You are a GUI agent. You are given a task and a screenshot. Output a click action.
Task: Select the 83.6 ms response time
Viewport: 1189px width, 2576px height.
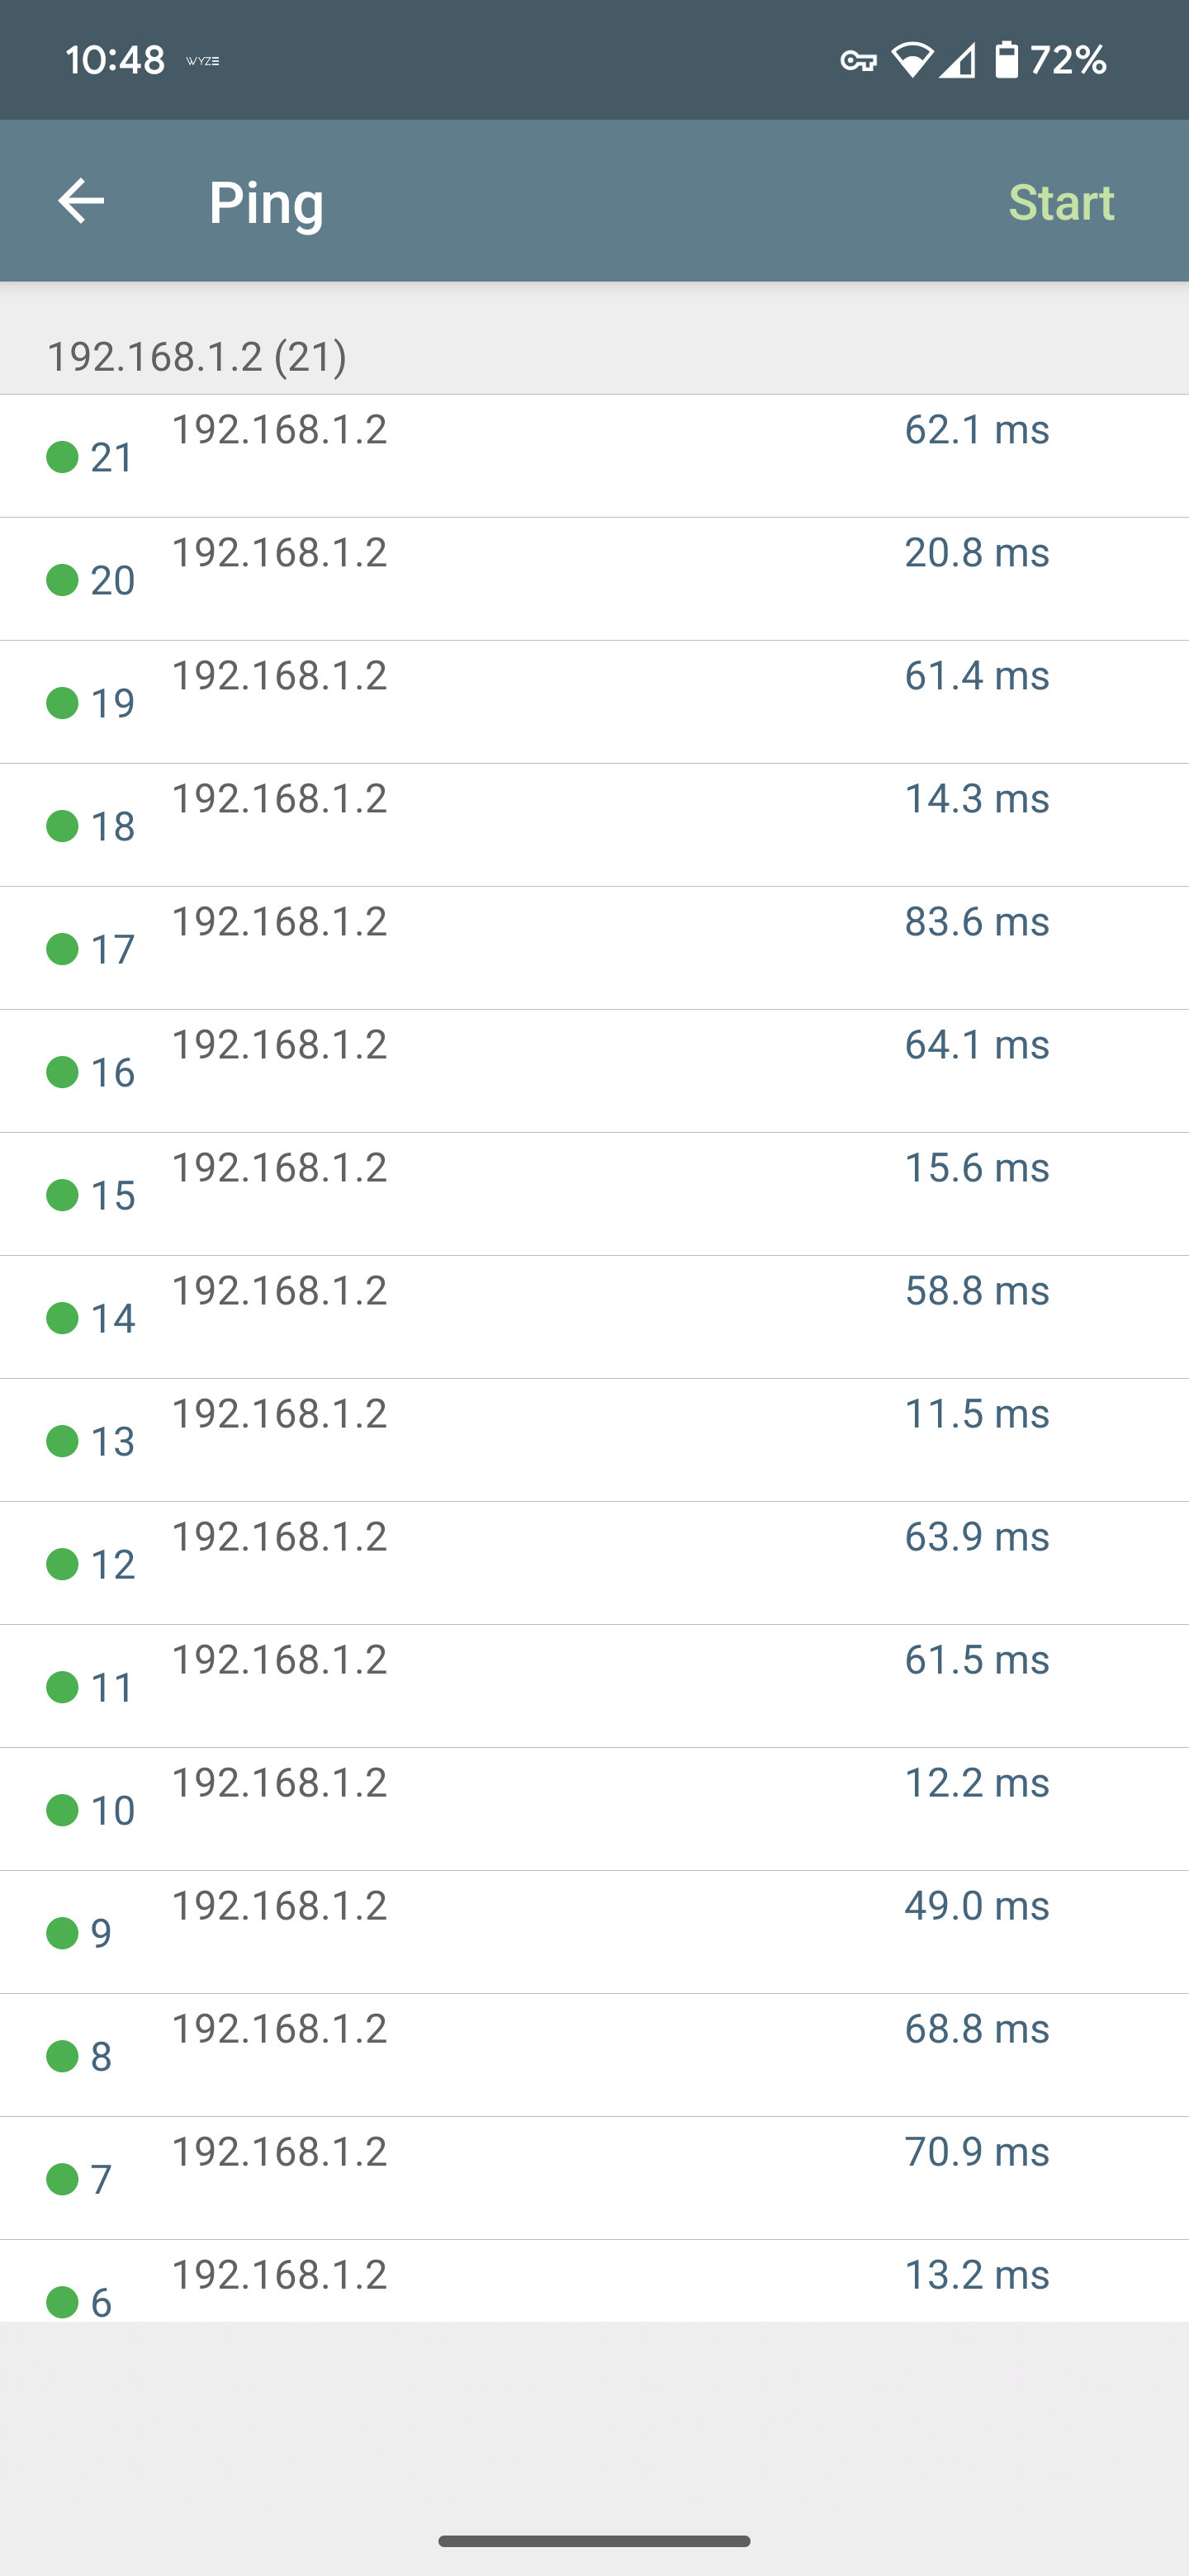click(976, 921)
